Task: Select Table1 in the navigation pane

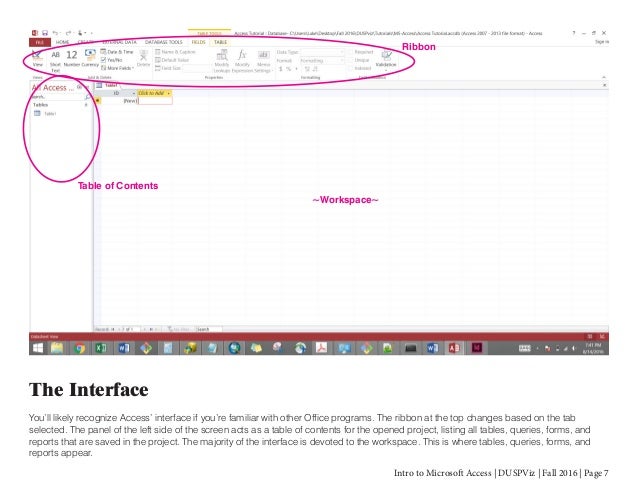Action: (x=45, y=113)
